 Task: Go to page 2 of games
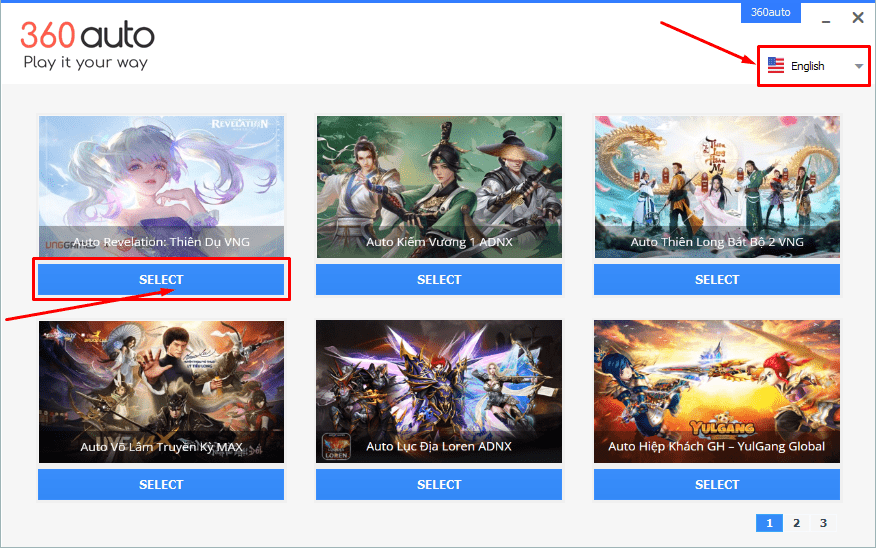pos(796,523)
